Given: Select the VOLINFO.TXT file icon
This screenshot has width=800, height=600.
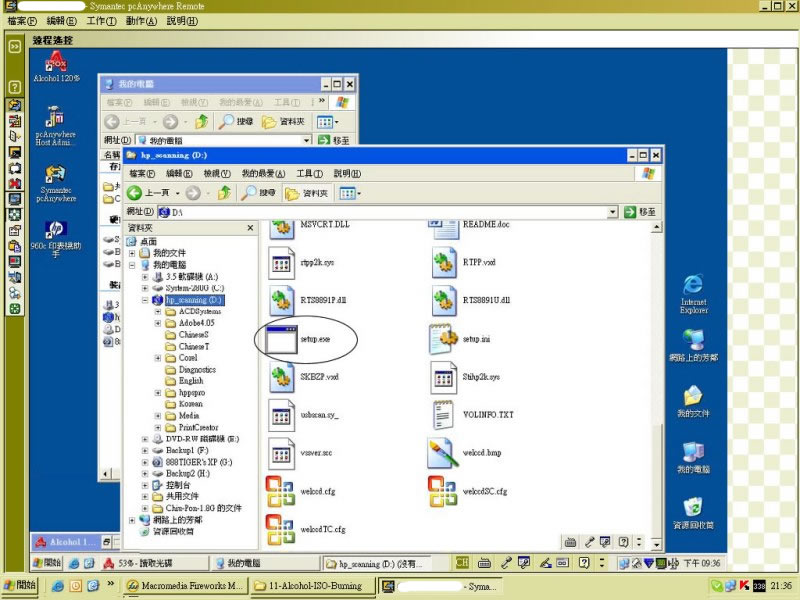Looking at the screenshot, I should point(443,415).
